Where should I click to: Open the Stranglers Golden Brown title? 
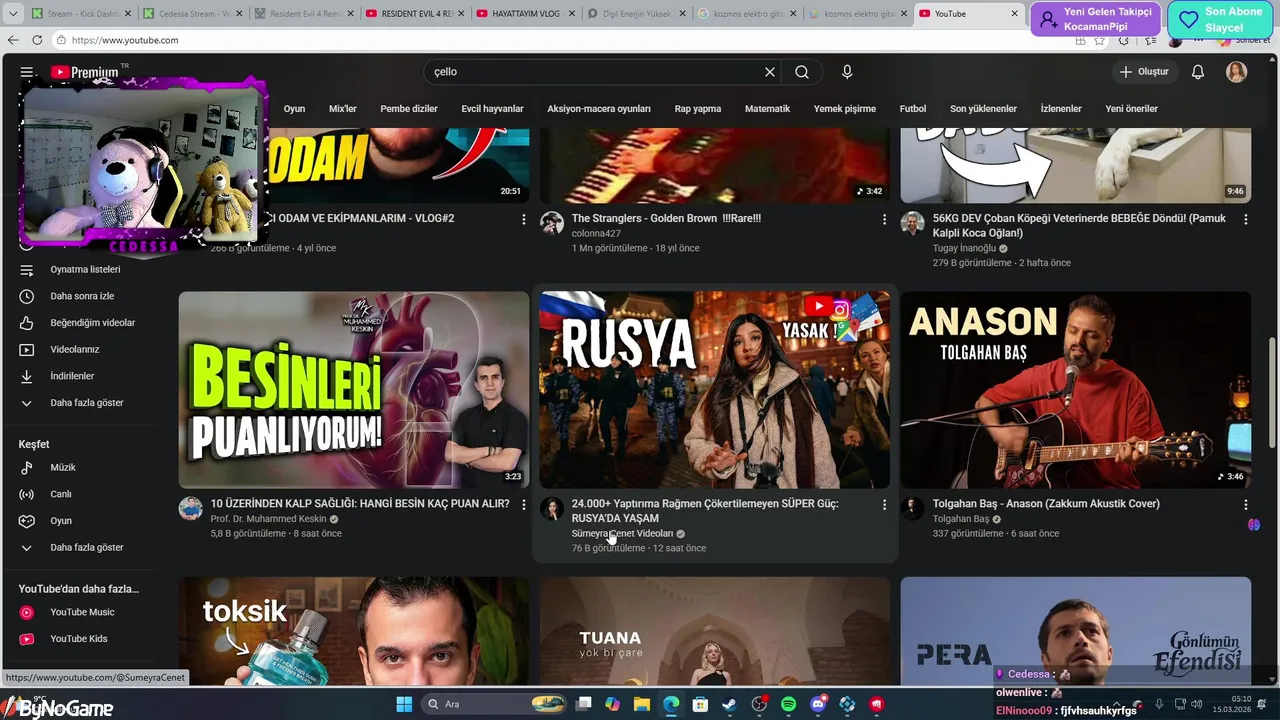(x=666, y=218)
